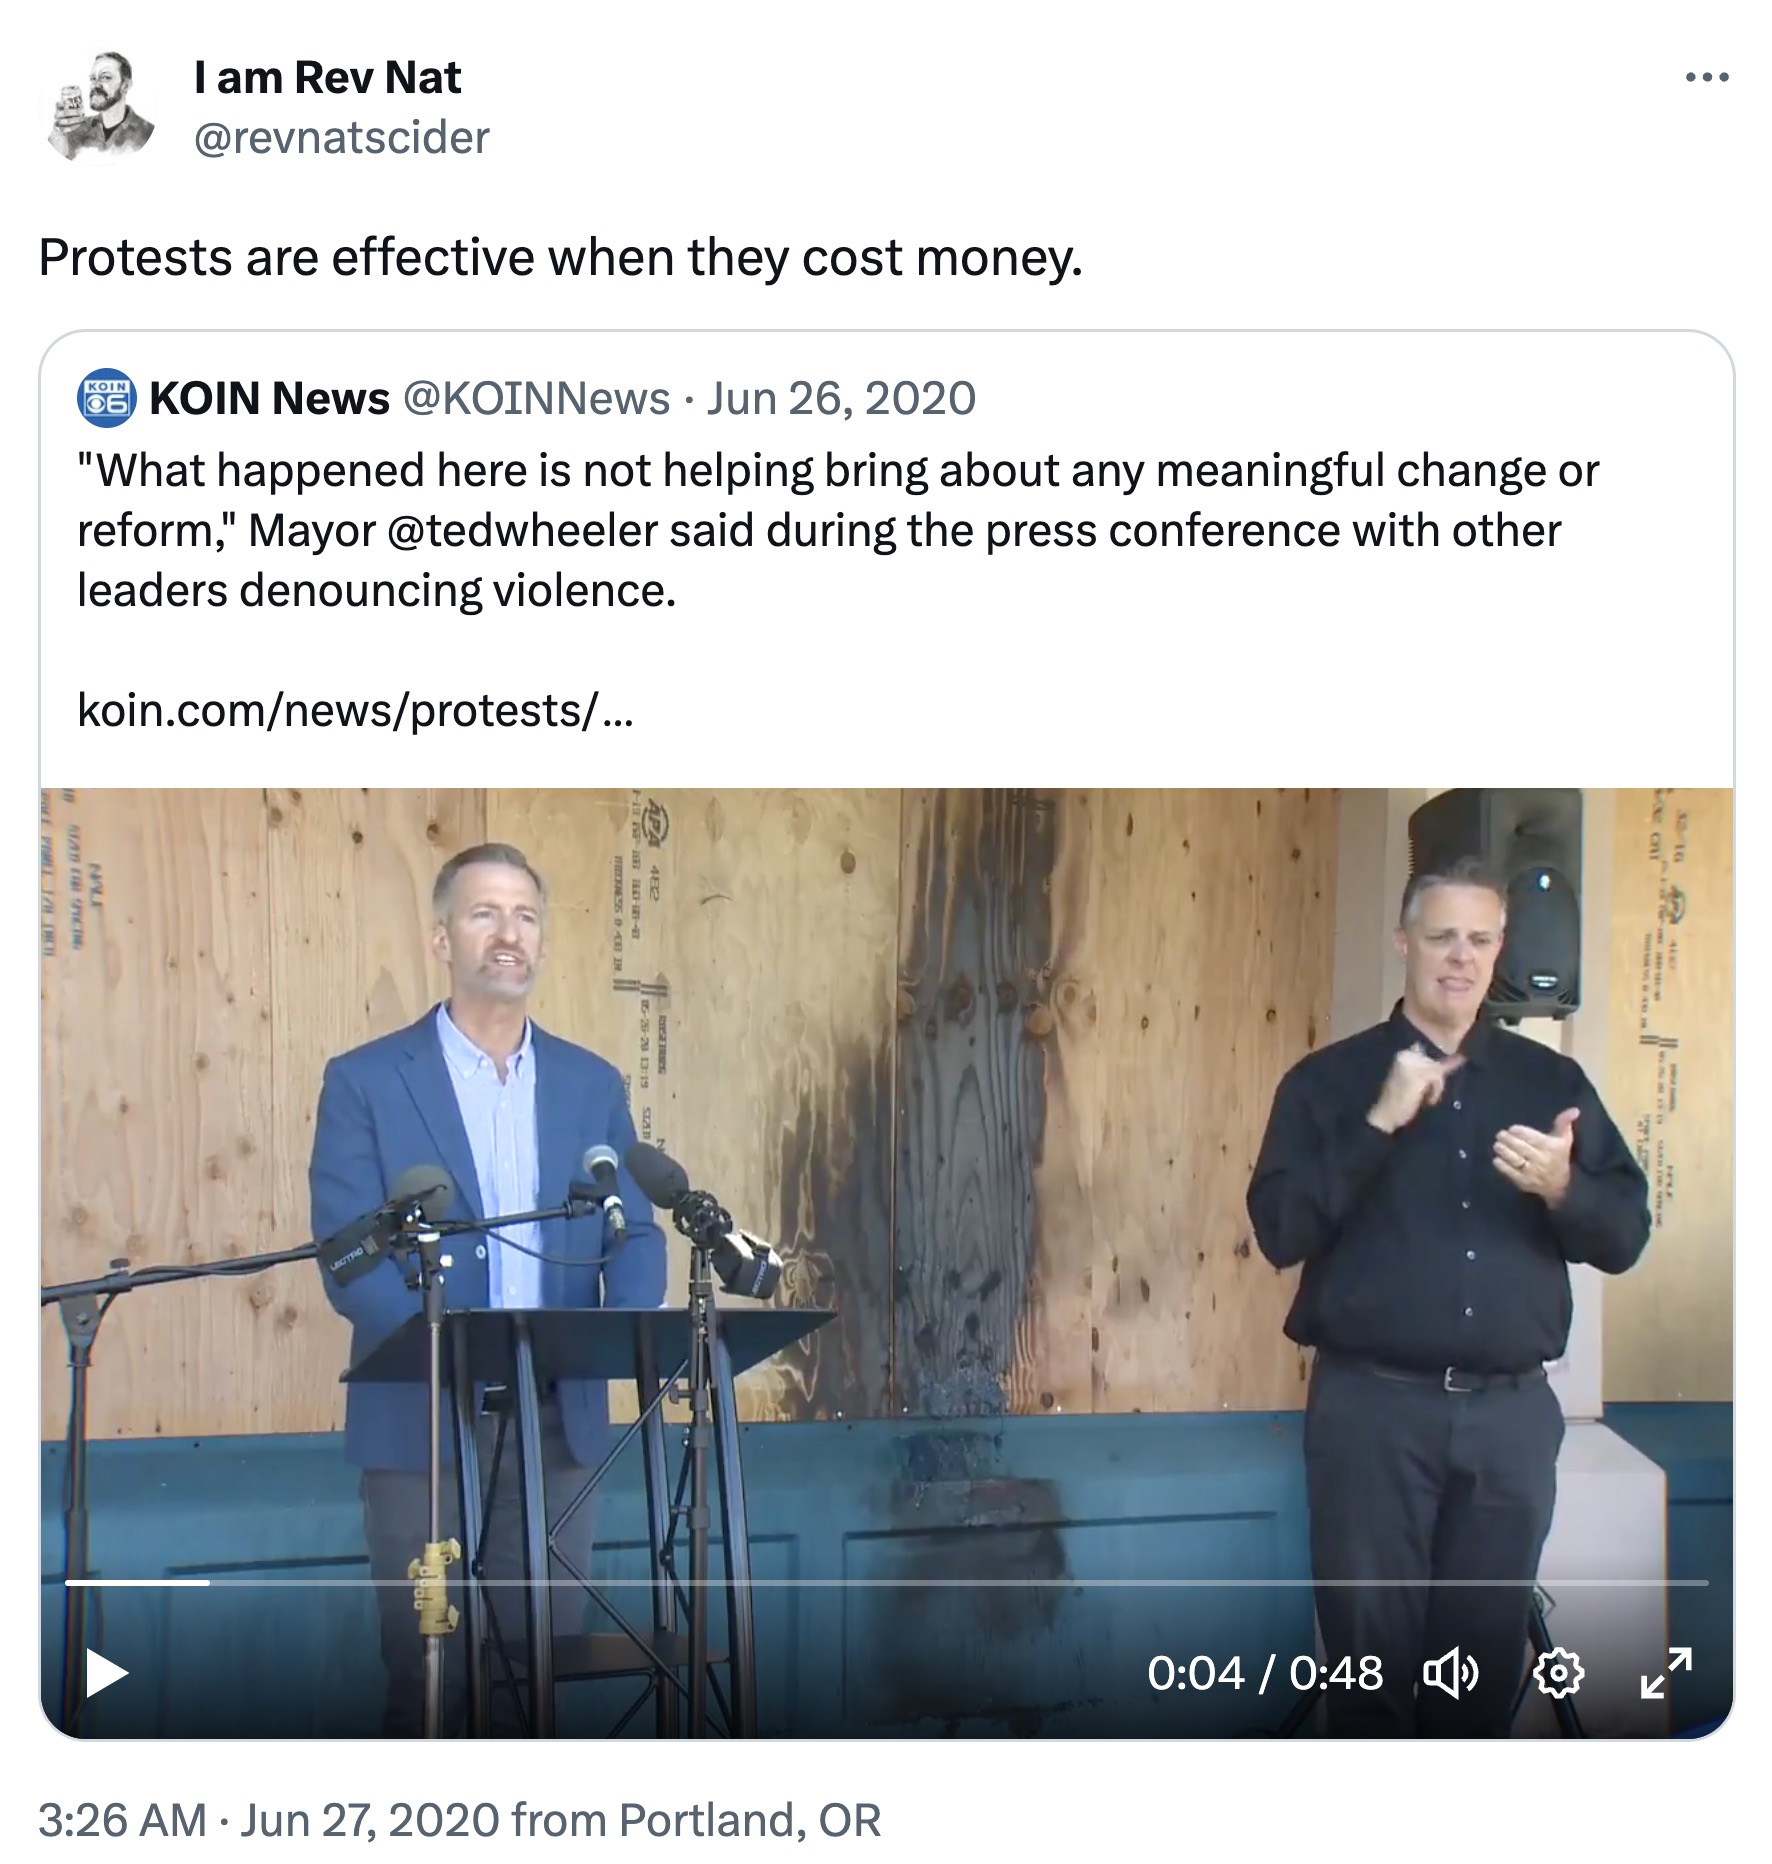1772x1864 pixels.
Task: Visit the @KOINNews handle
Action: tap(537, 398)
